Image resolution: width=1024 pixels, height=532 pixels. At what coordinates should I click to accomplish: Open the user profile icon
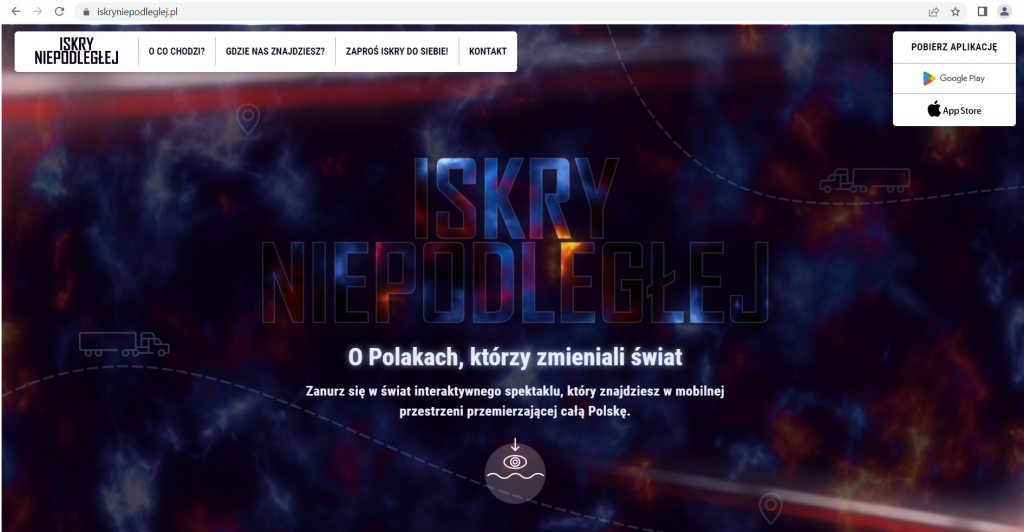tap(1004, 12)
